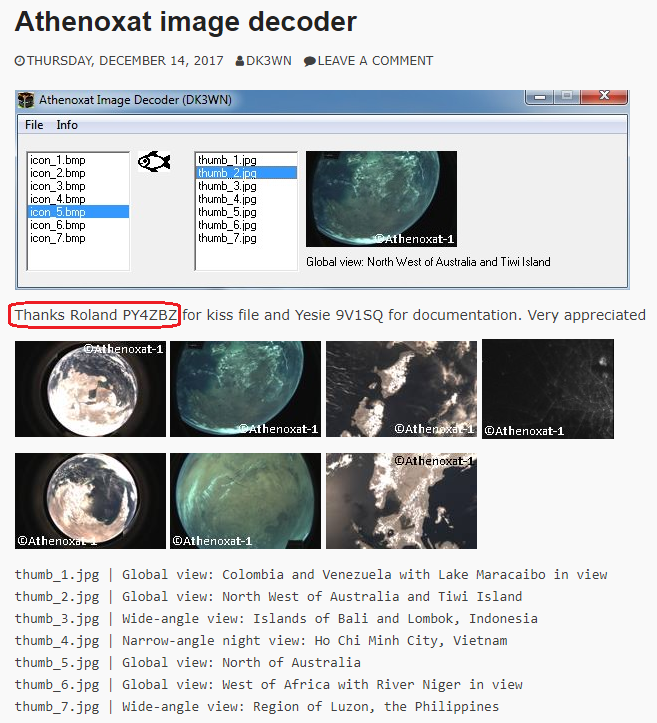
Task: Click 'Thanks Roland PY4ZBZ' text
Action: coord(95,315)
